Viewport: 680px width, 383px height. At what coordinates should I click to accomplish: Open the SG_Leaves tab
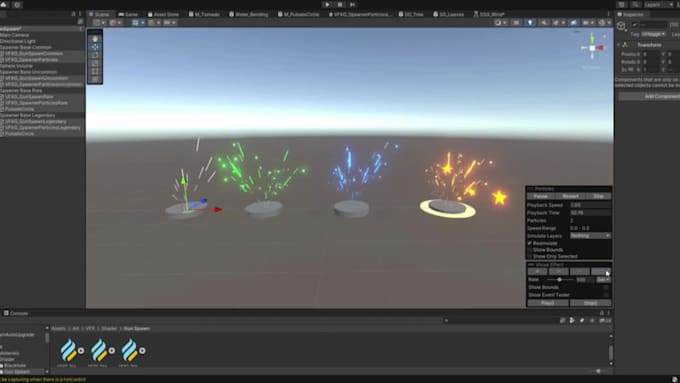click(x=448, y=14)
